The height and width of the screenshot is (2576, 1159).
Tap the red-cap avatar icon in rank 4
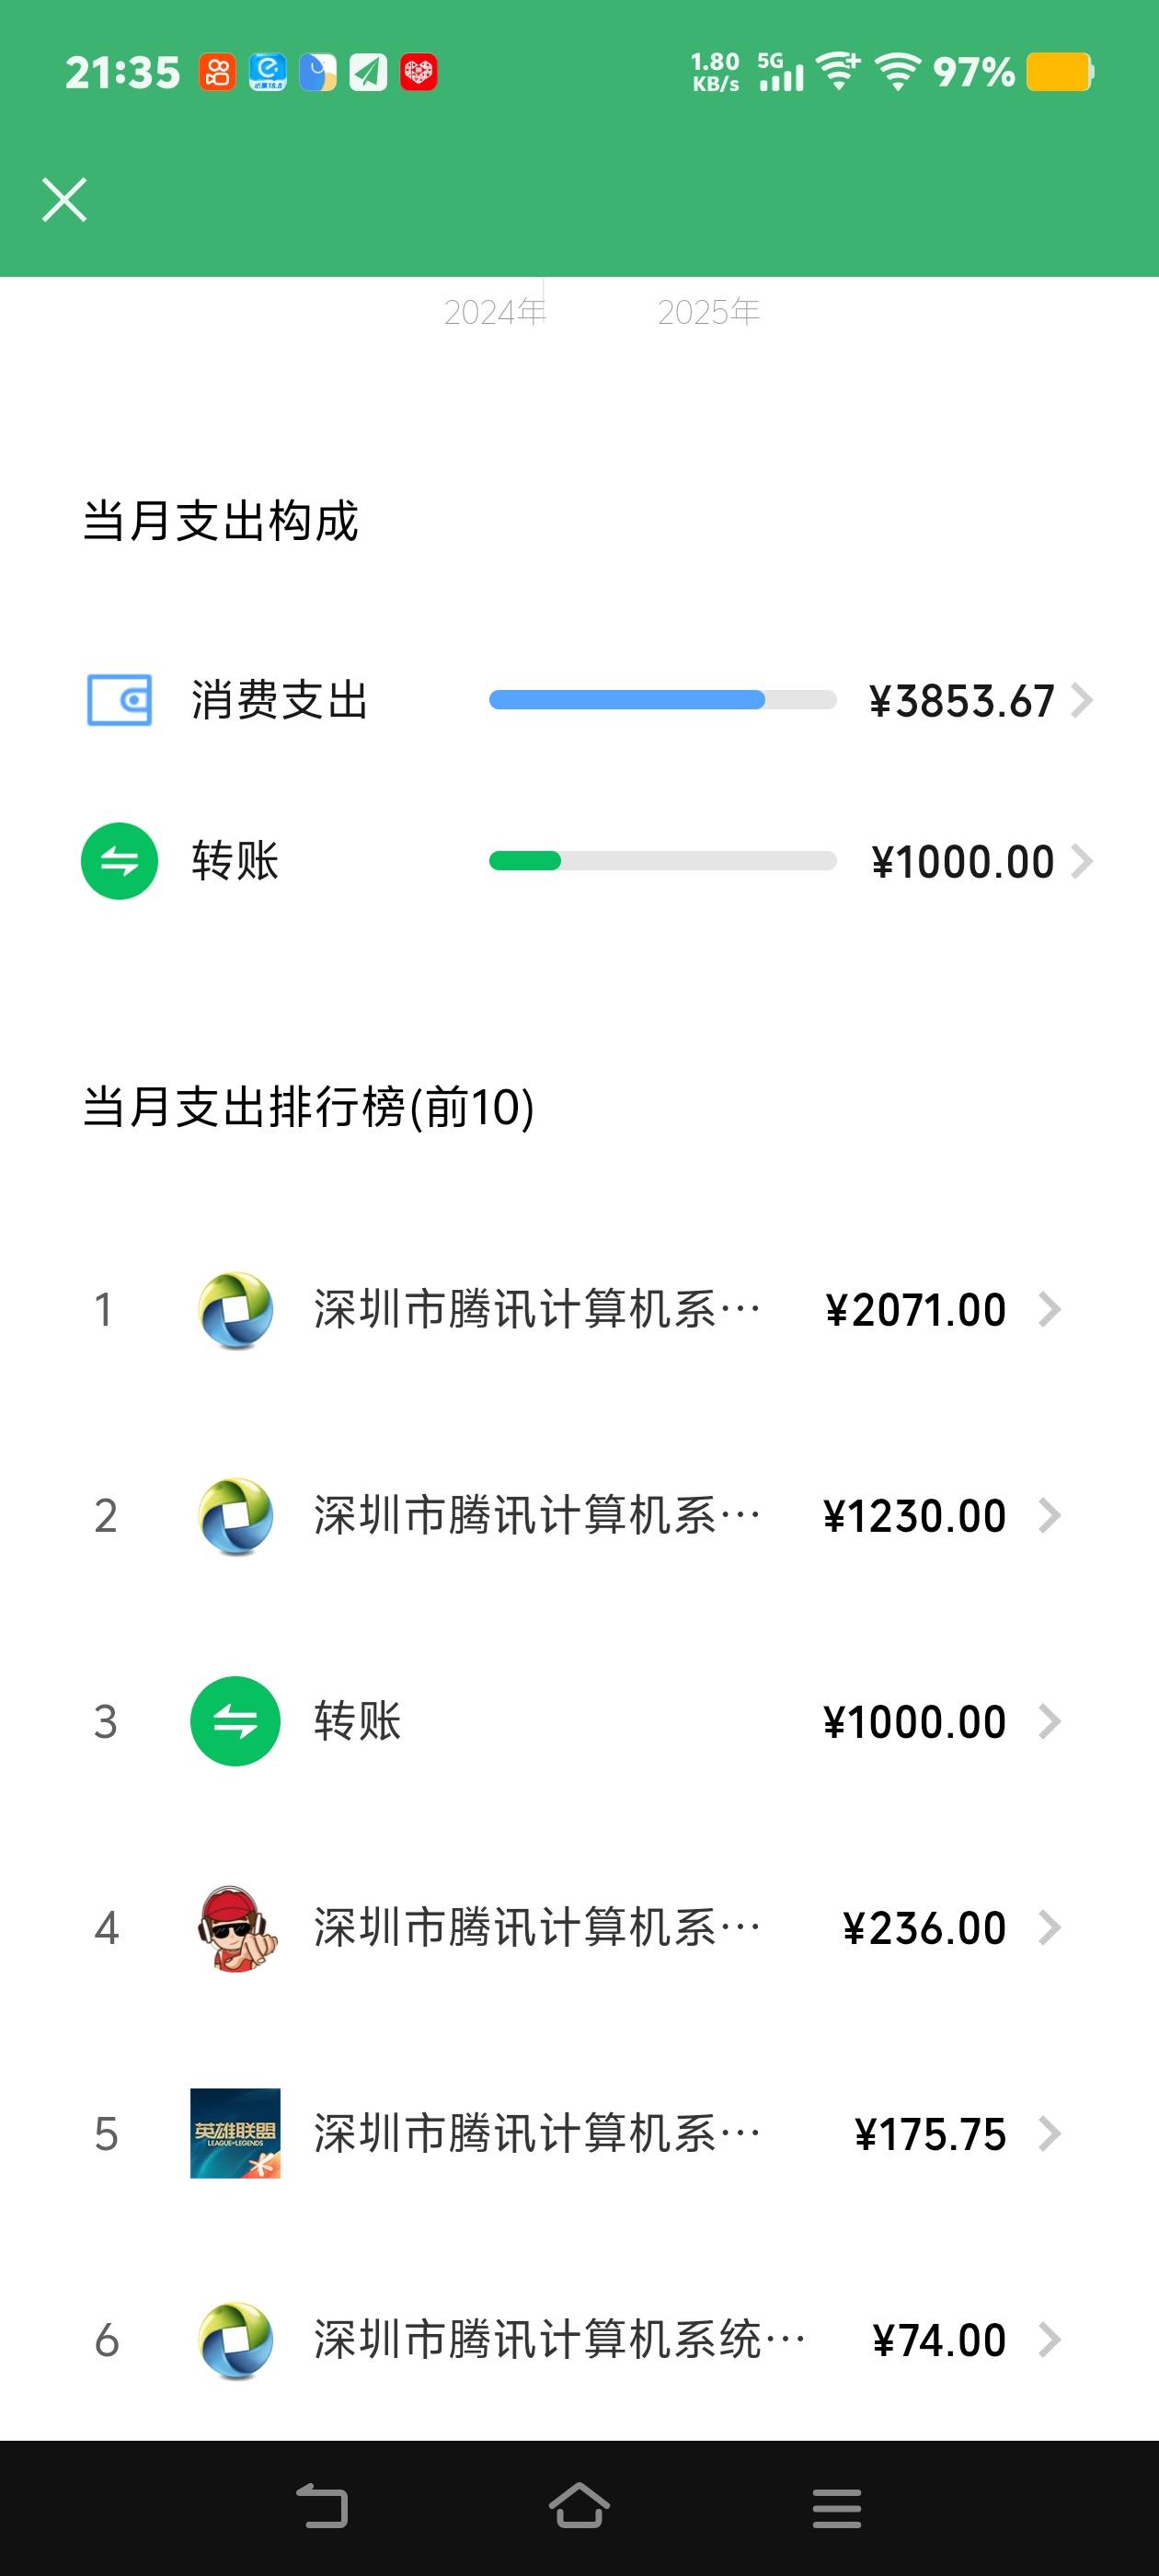click(235, 1928)
